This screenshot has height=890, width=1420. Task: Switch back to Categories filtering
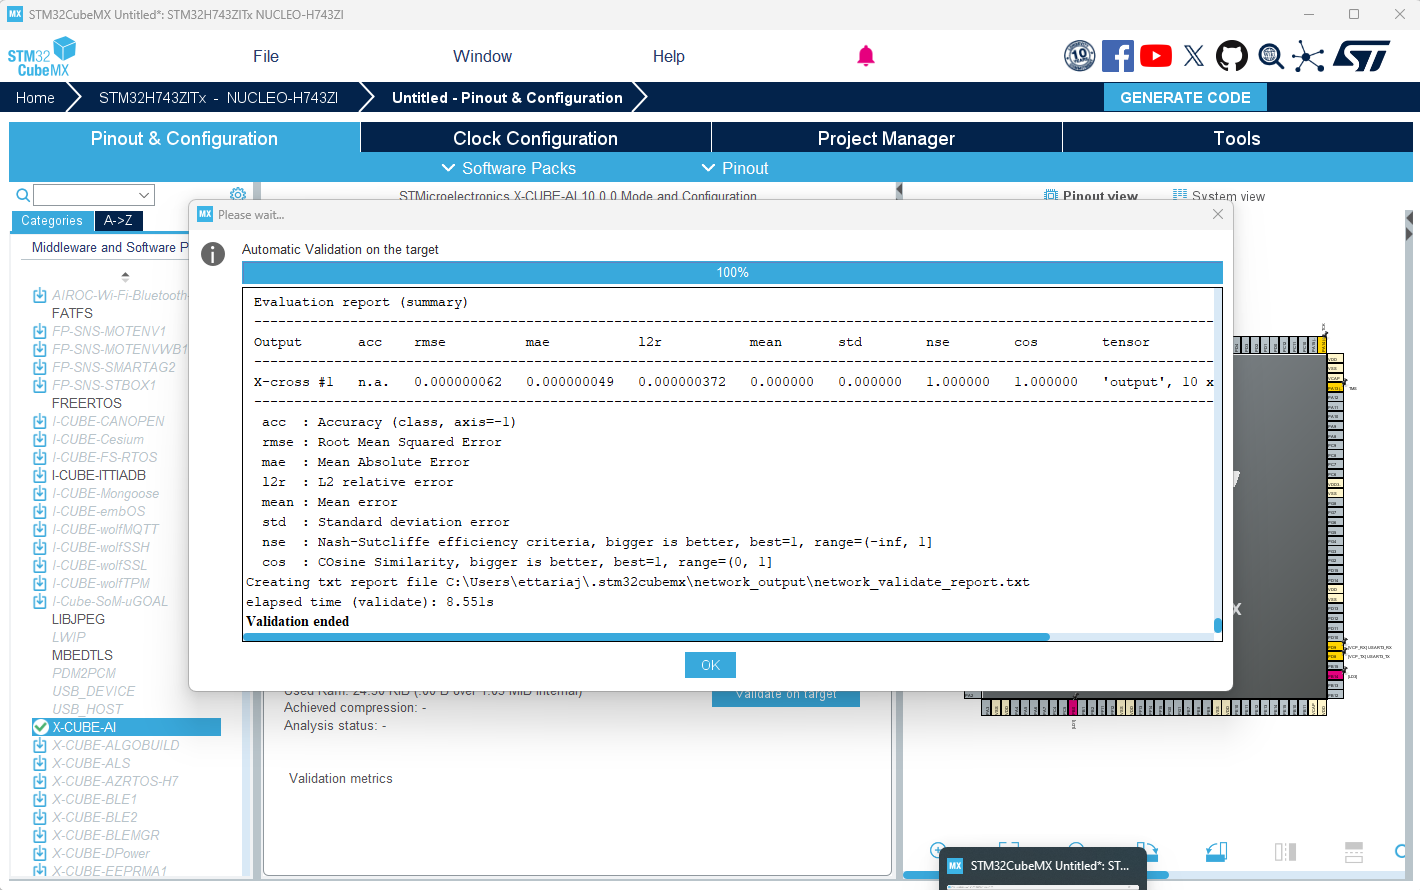pos(51,221)
